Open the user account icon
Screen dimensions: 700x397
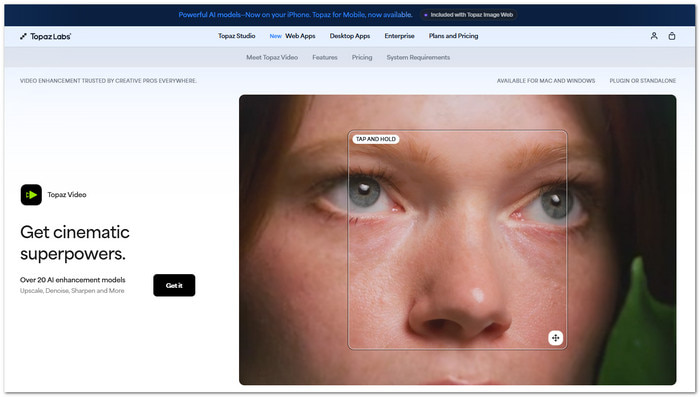pyautogui.click(x=654, y=36)
